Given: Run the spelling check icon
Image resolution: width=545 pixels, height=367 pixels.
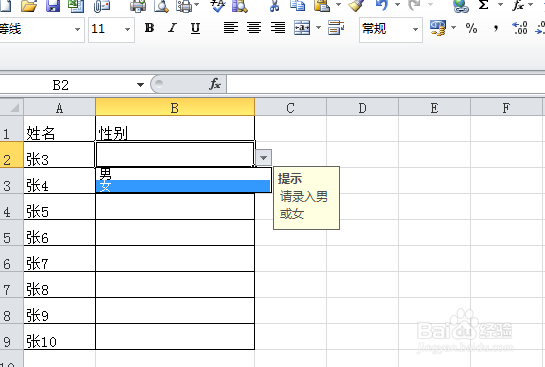Looking at the screenshot, I should pyautogui.click(x=218, y=6).
